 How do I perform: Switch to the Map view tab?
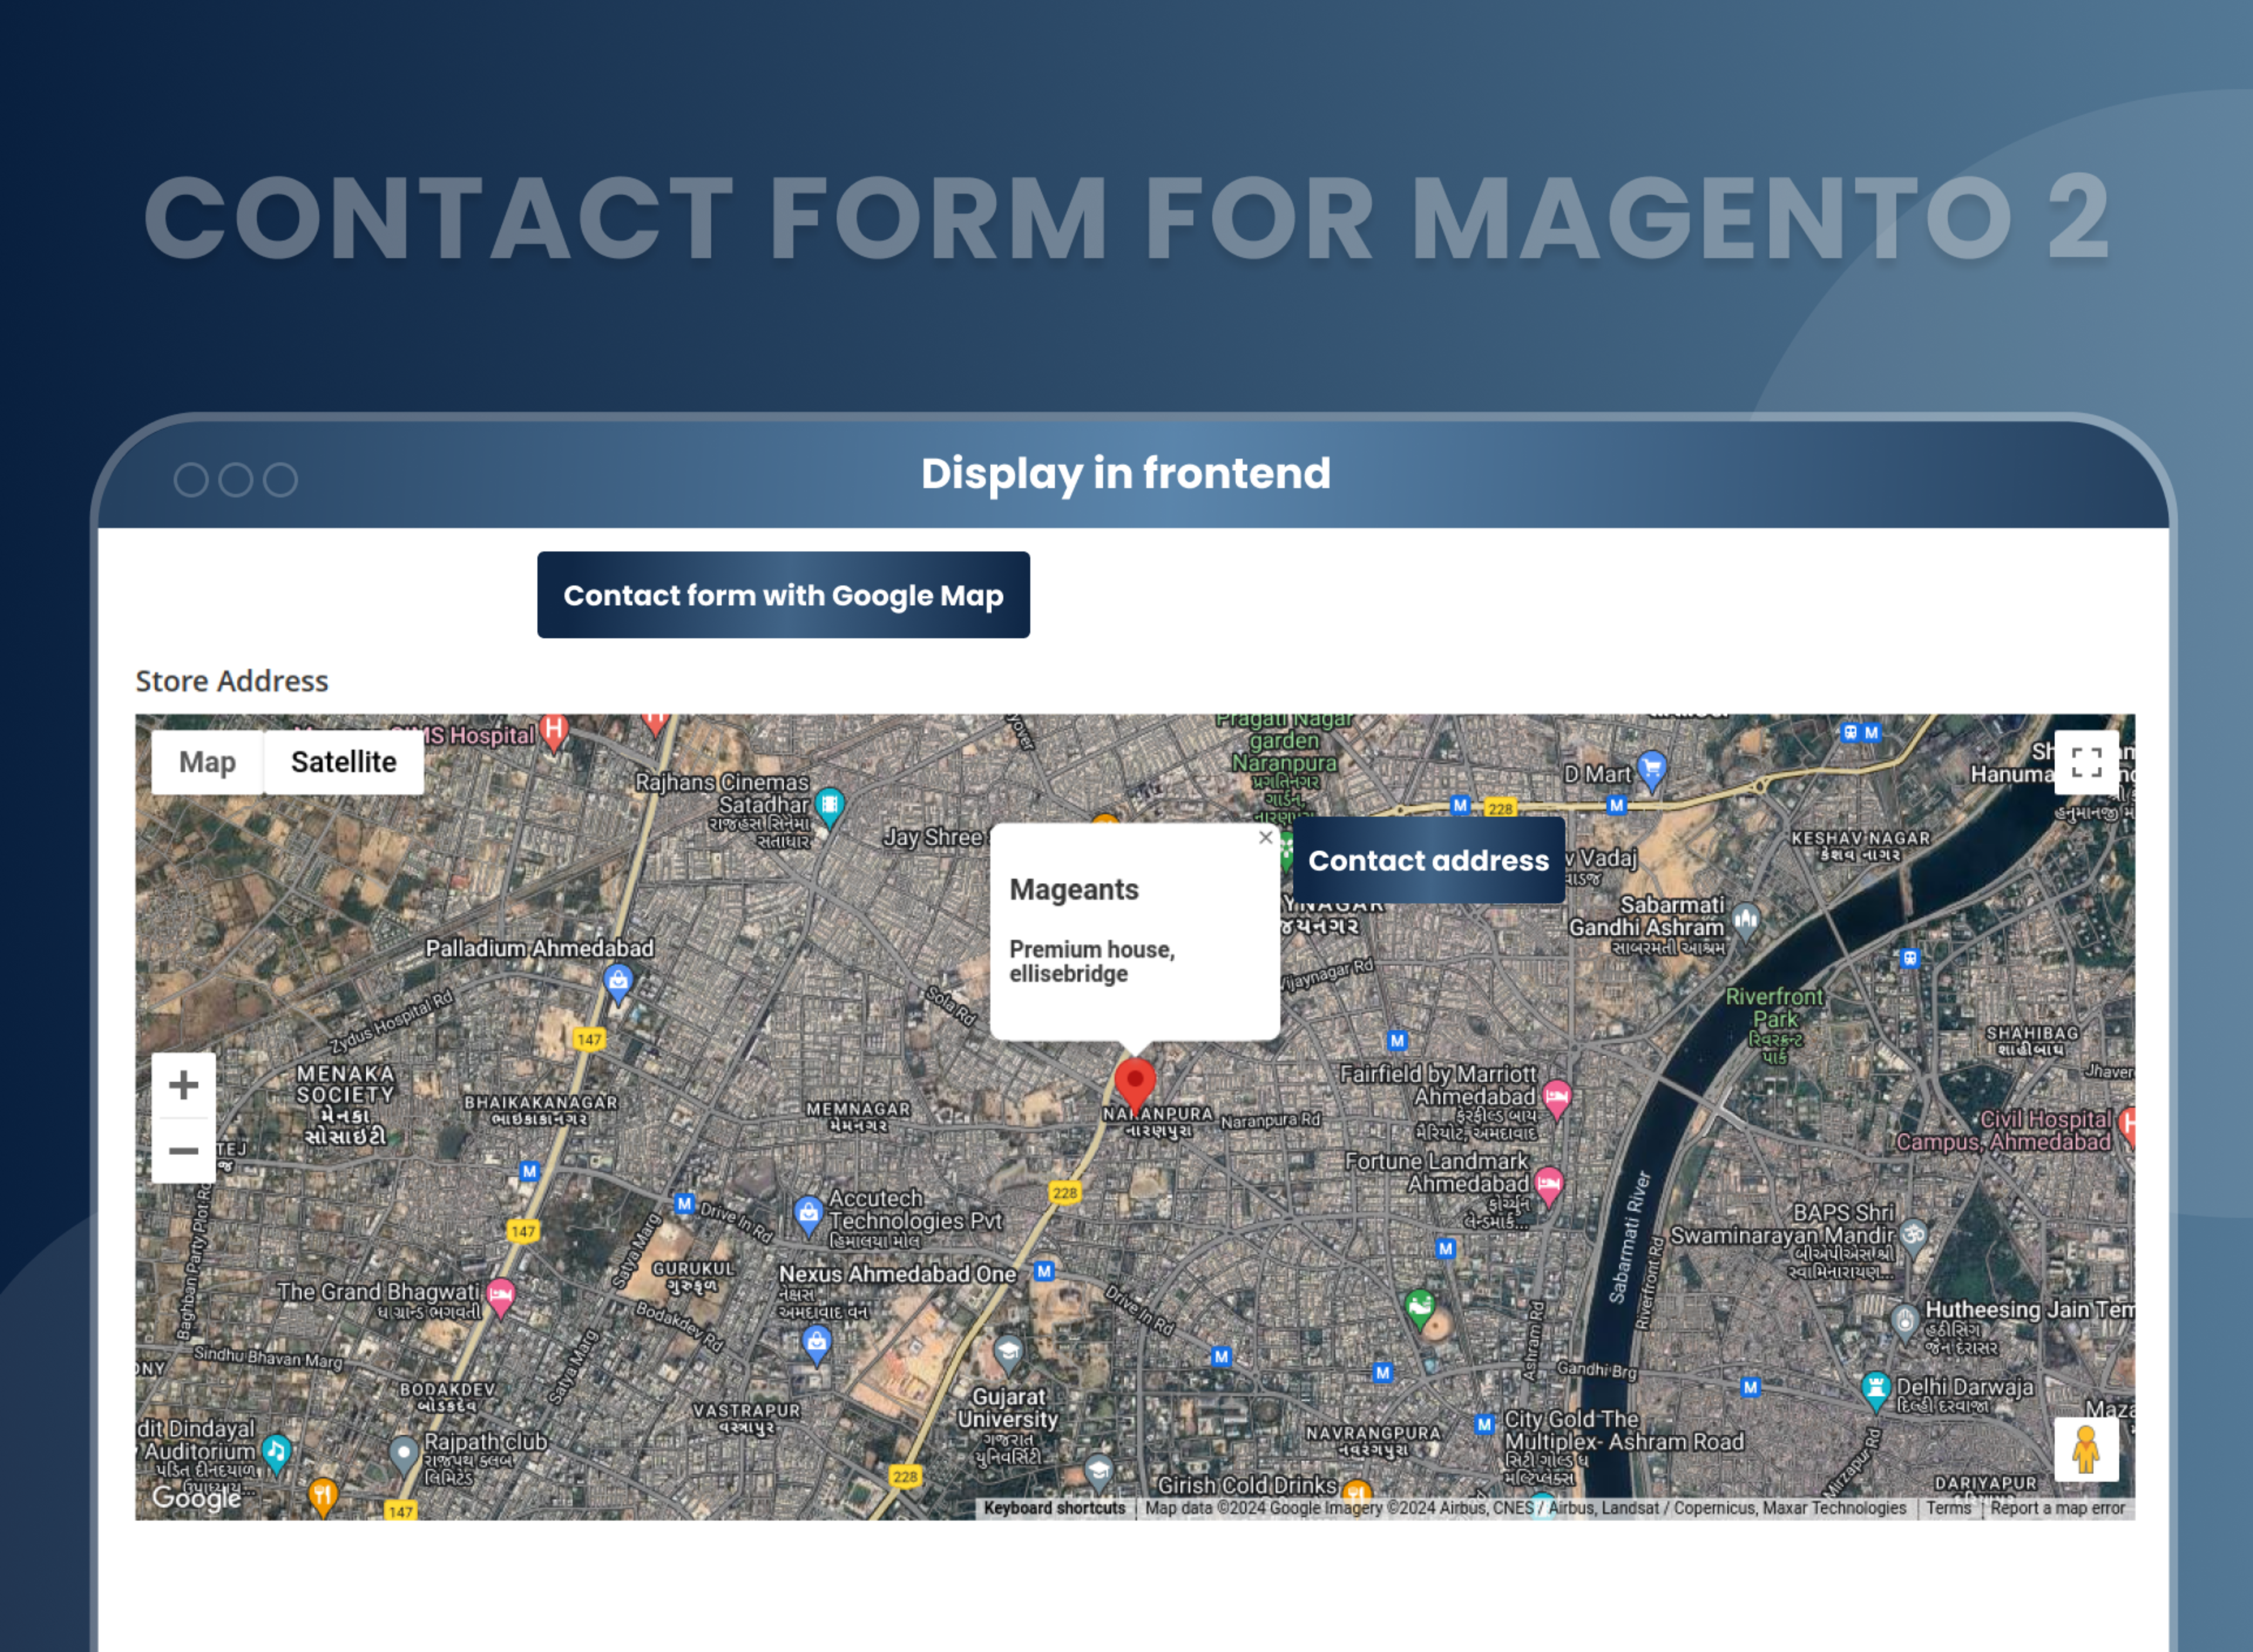click(x=207, y=762)
